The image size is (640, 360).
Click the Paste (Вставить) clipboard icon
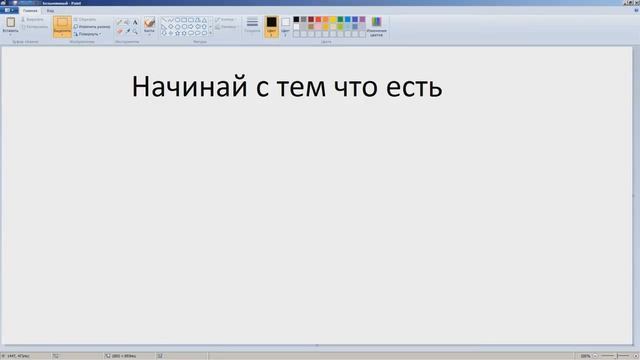coord(11,22)
